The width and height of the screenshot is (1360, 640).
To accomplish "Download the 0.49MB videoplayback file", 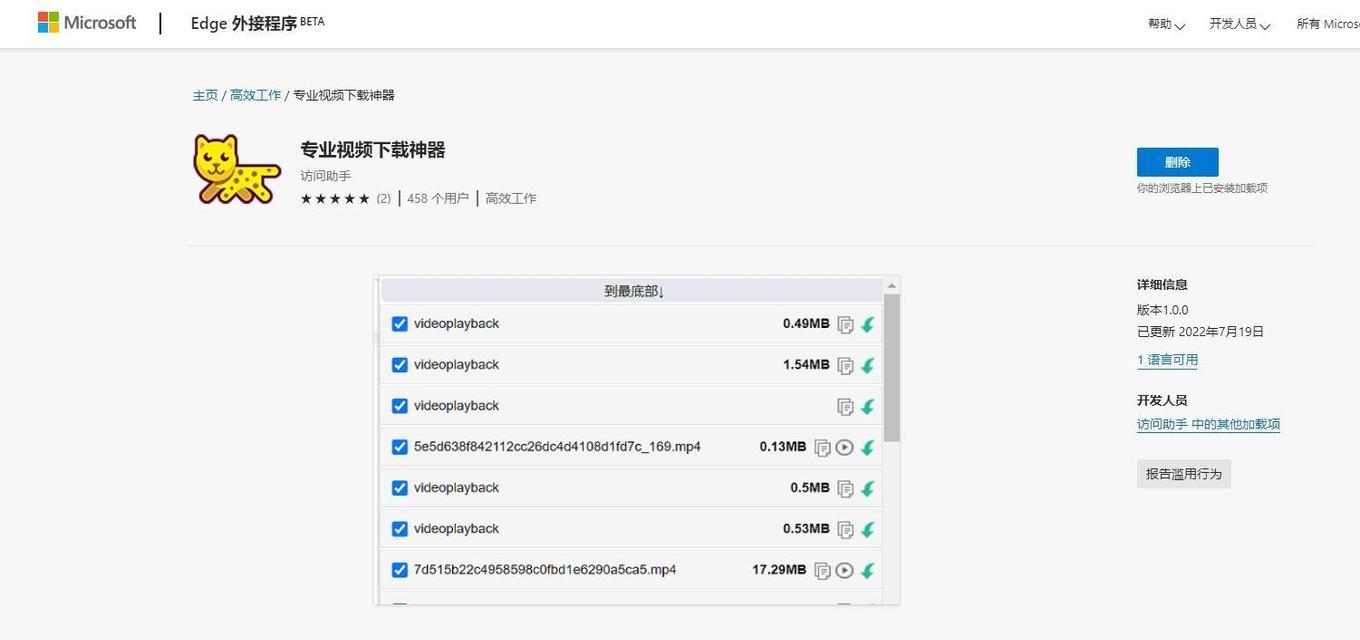I will [867, 324].
